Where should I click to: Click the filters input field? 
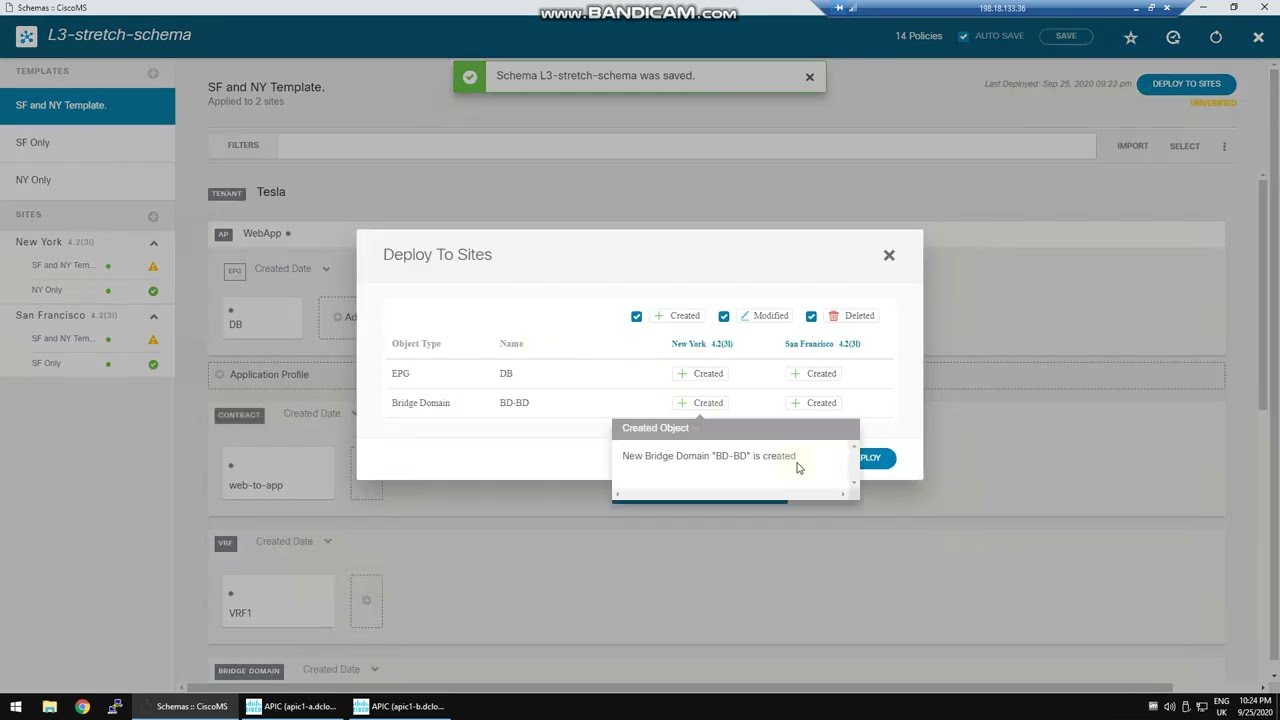pyautogui.click(x=686, y=145)
